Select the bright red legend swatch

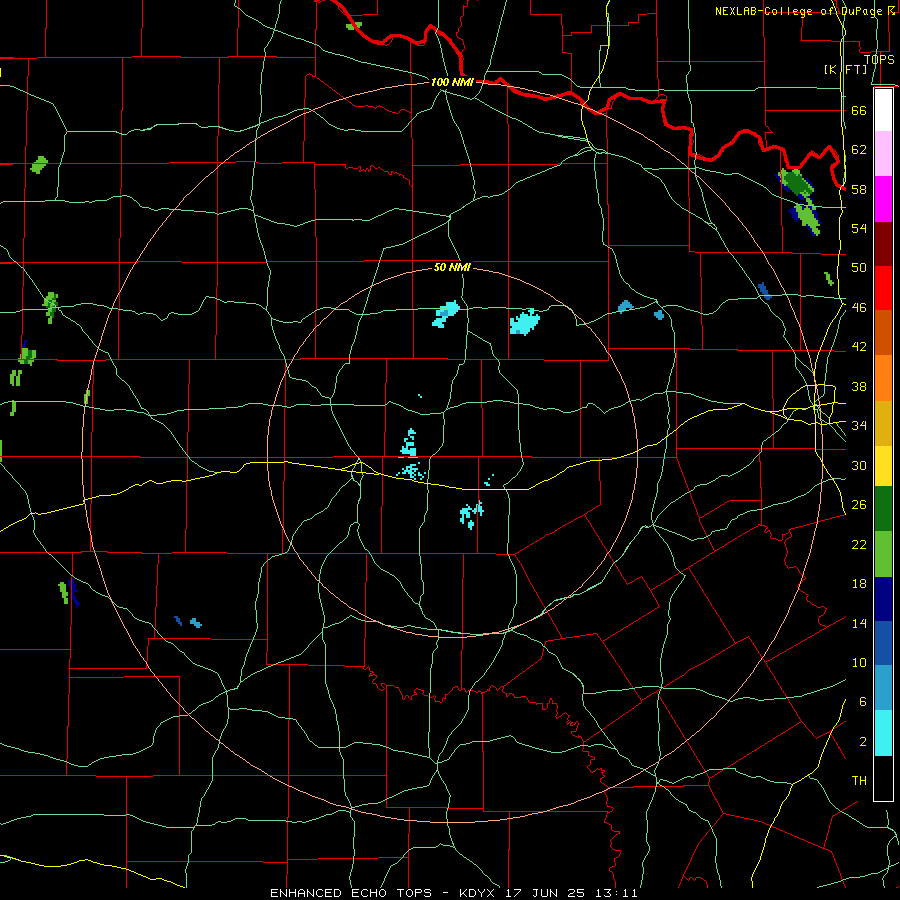pyautogui.click(x=883, y=288)
